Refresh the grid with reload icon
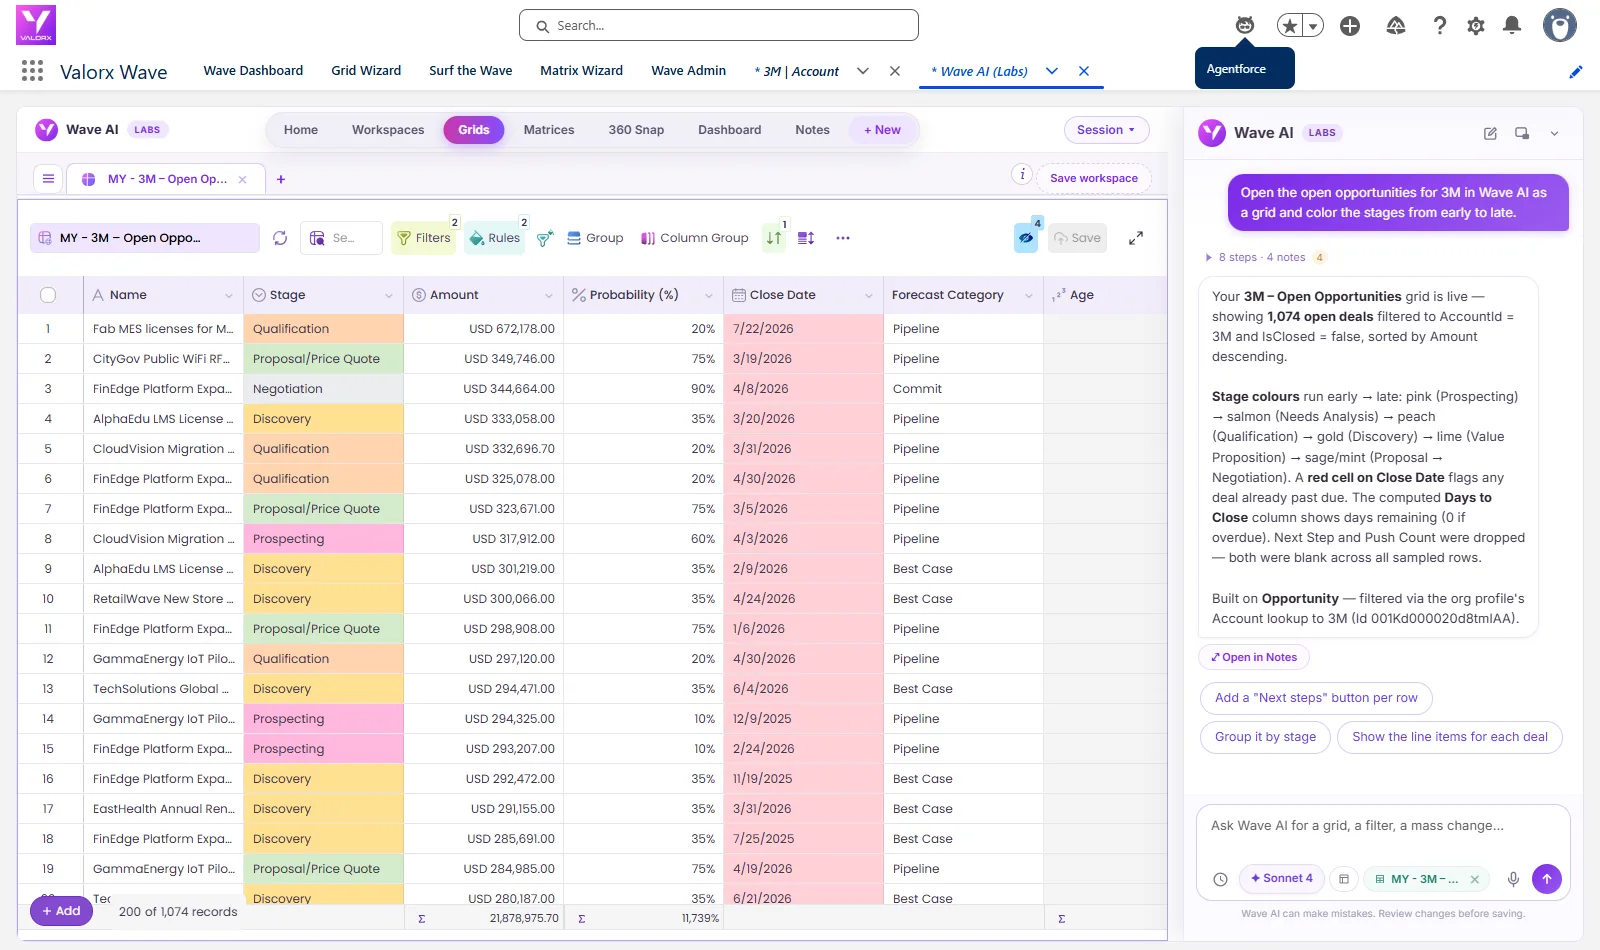This screenshot has height=950, width=1600. 280,238
